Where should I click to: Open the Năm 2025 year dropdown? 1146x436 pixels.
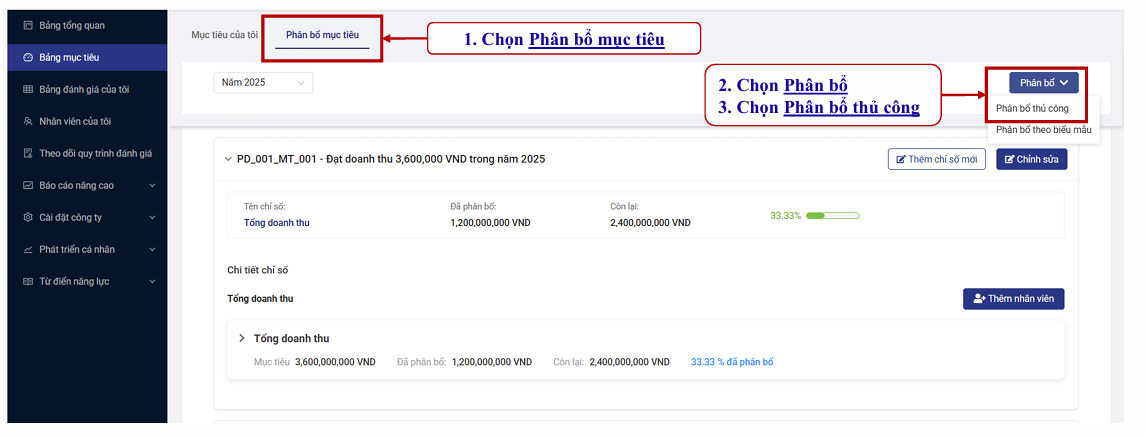pyautogui.click(x=263, y=83)
